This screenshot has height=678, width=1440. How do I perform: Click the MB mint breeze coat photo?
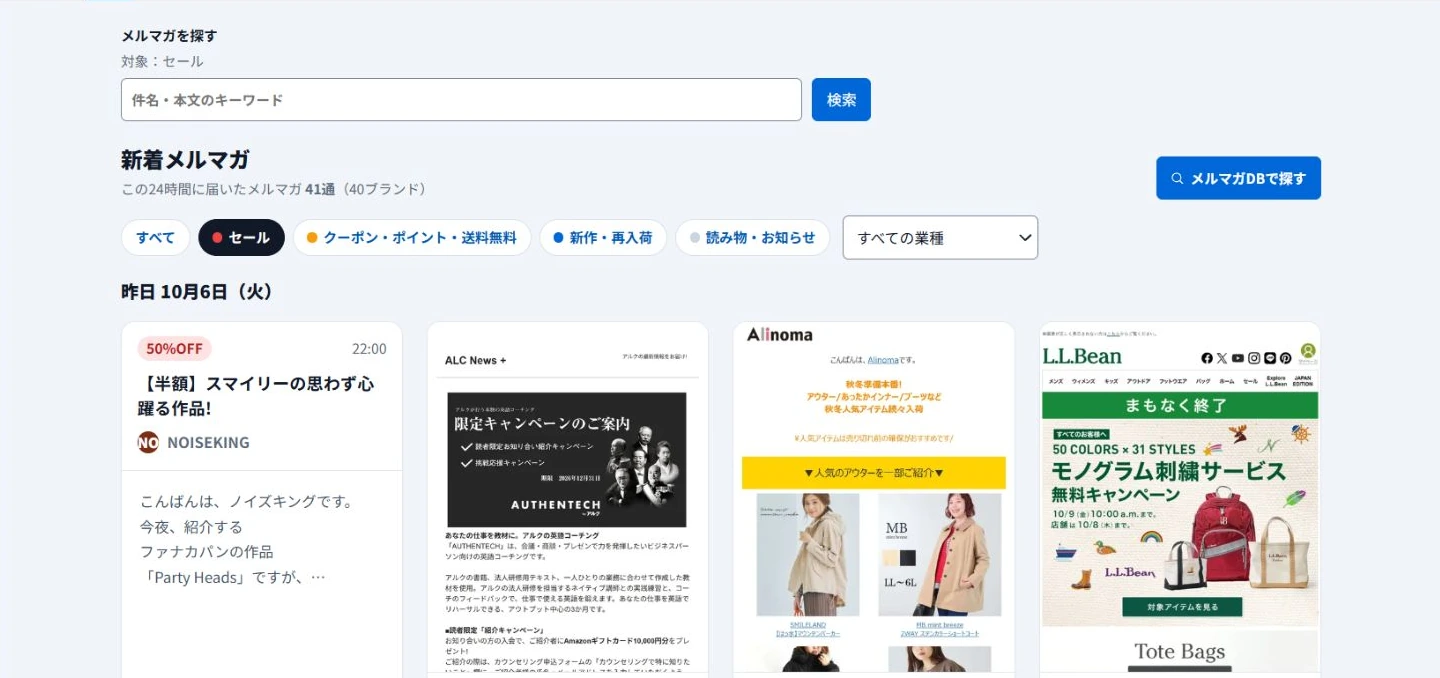[x=939, y=555]
